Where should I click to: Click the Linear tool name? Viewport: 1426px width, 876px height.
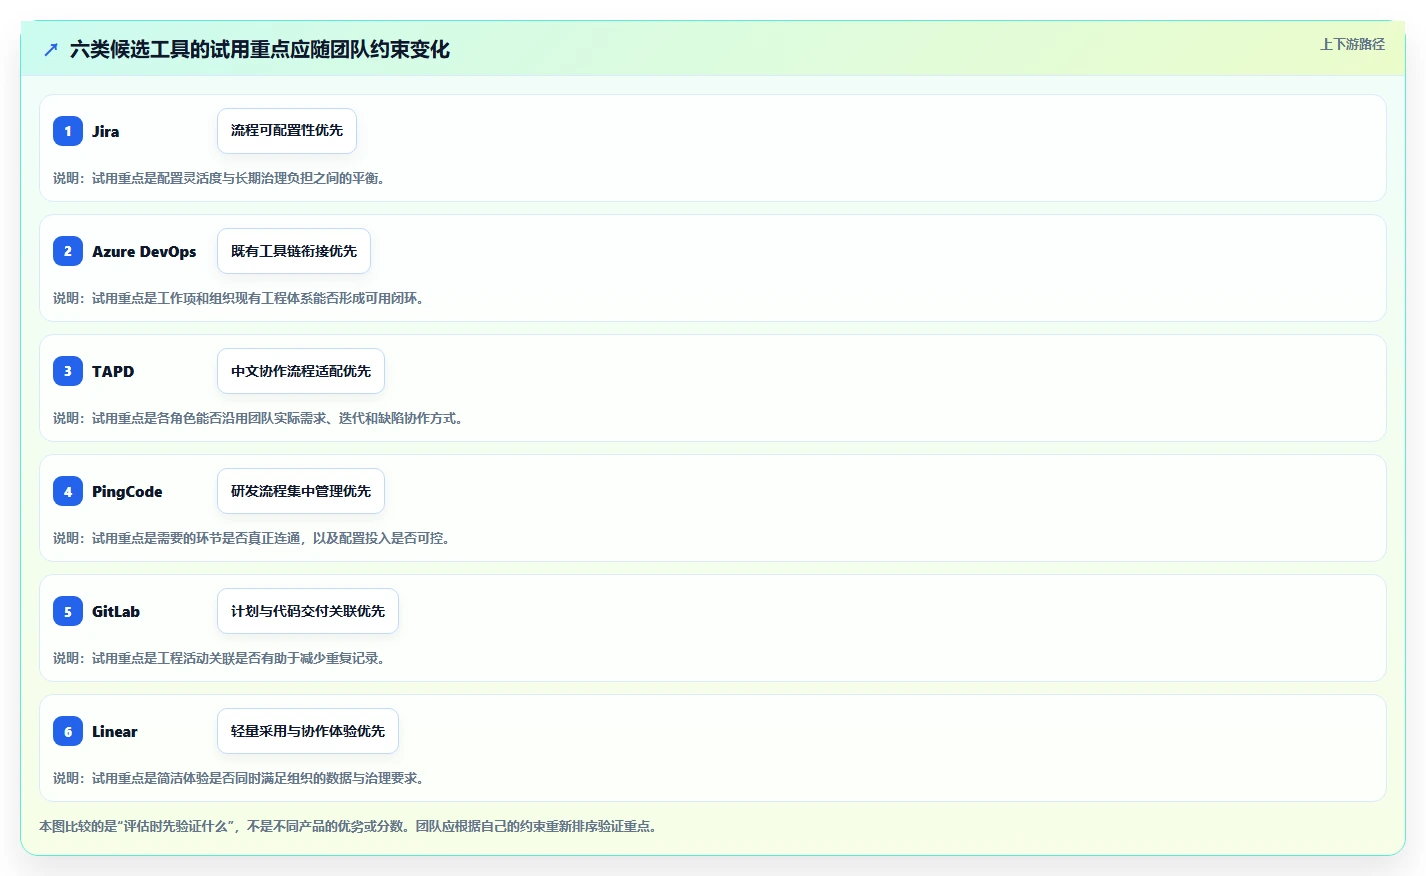115,731
